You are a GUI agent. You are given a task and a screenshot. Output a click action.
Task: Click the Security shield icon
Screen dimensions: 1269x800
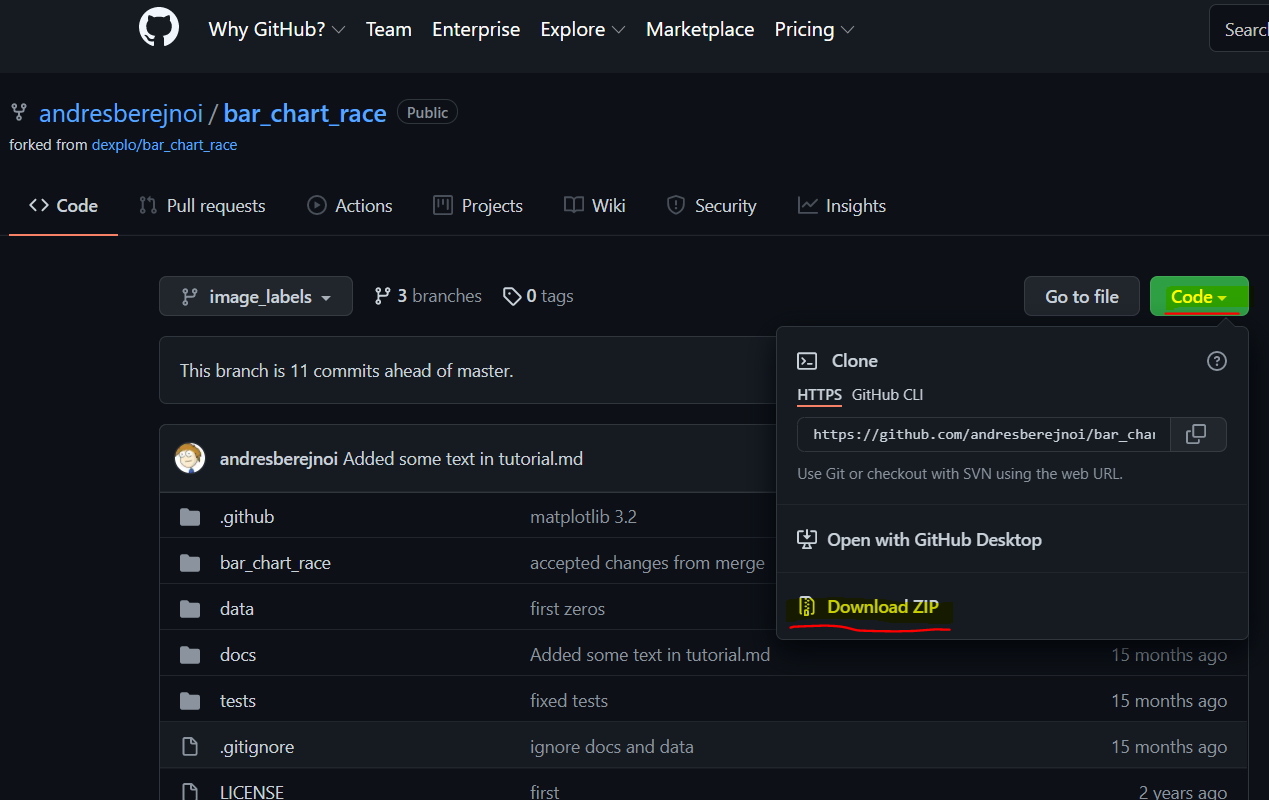click(x=676, y=206)
